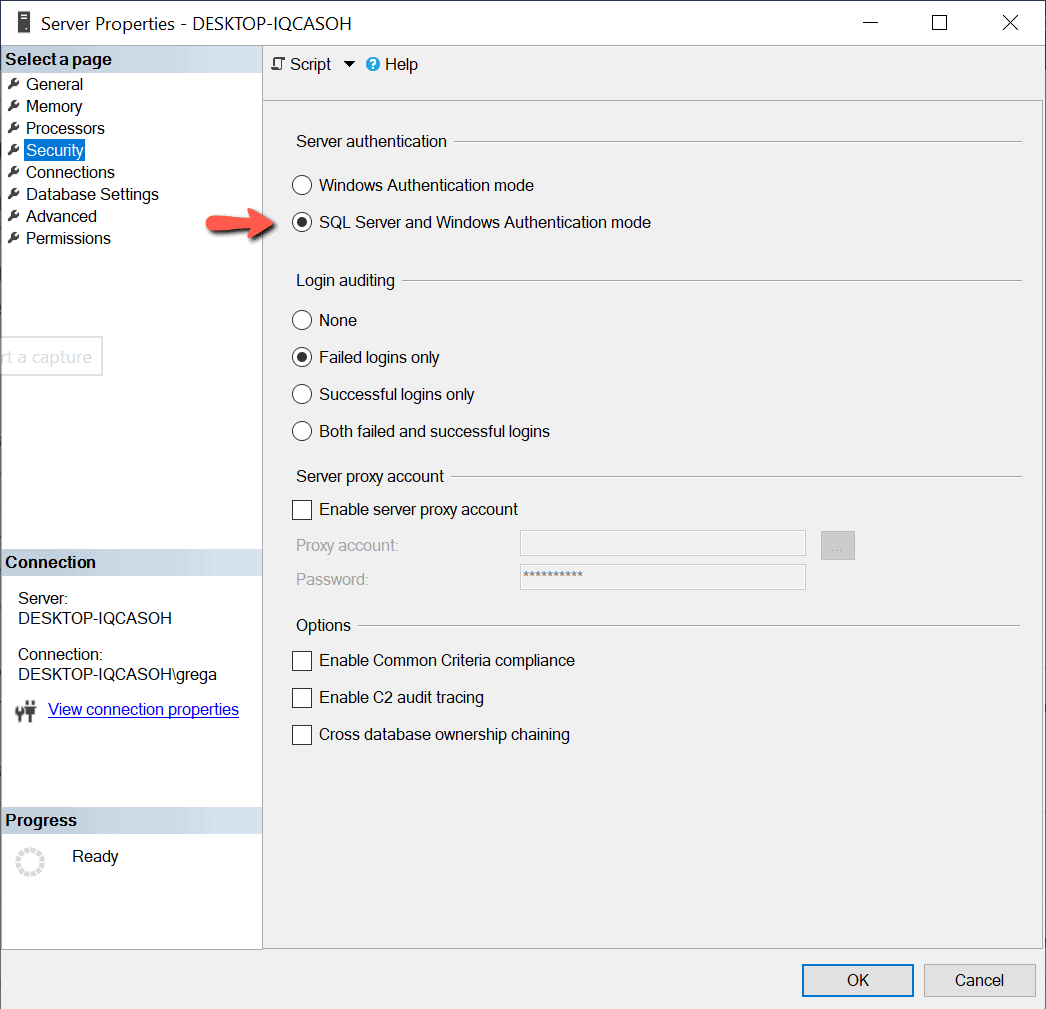Click the connection plug icon
The image size is (1046, 1009).
coord(26,711)
